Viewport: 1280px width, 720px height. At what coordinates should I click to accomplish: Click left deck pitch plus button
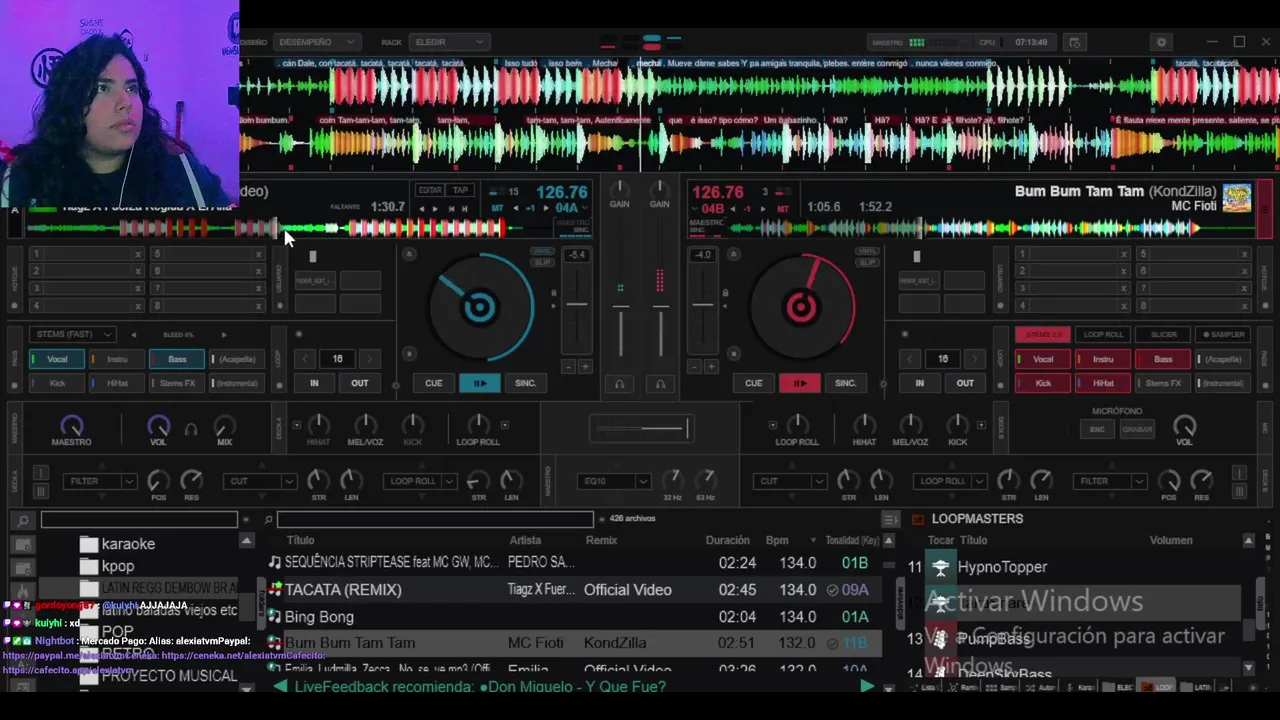[x=584, y=367]
